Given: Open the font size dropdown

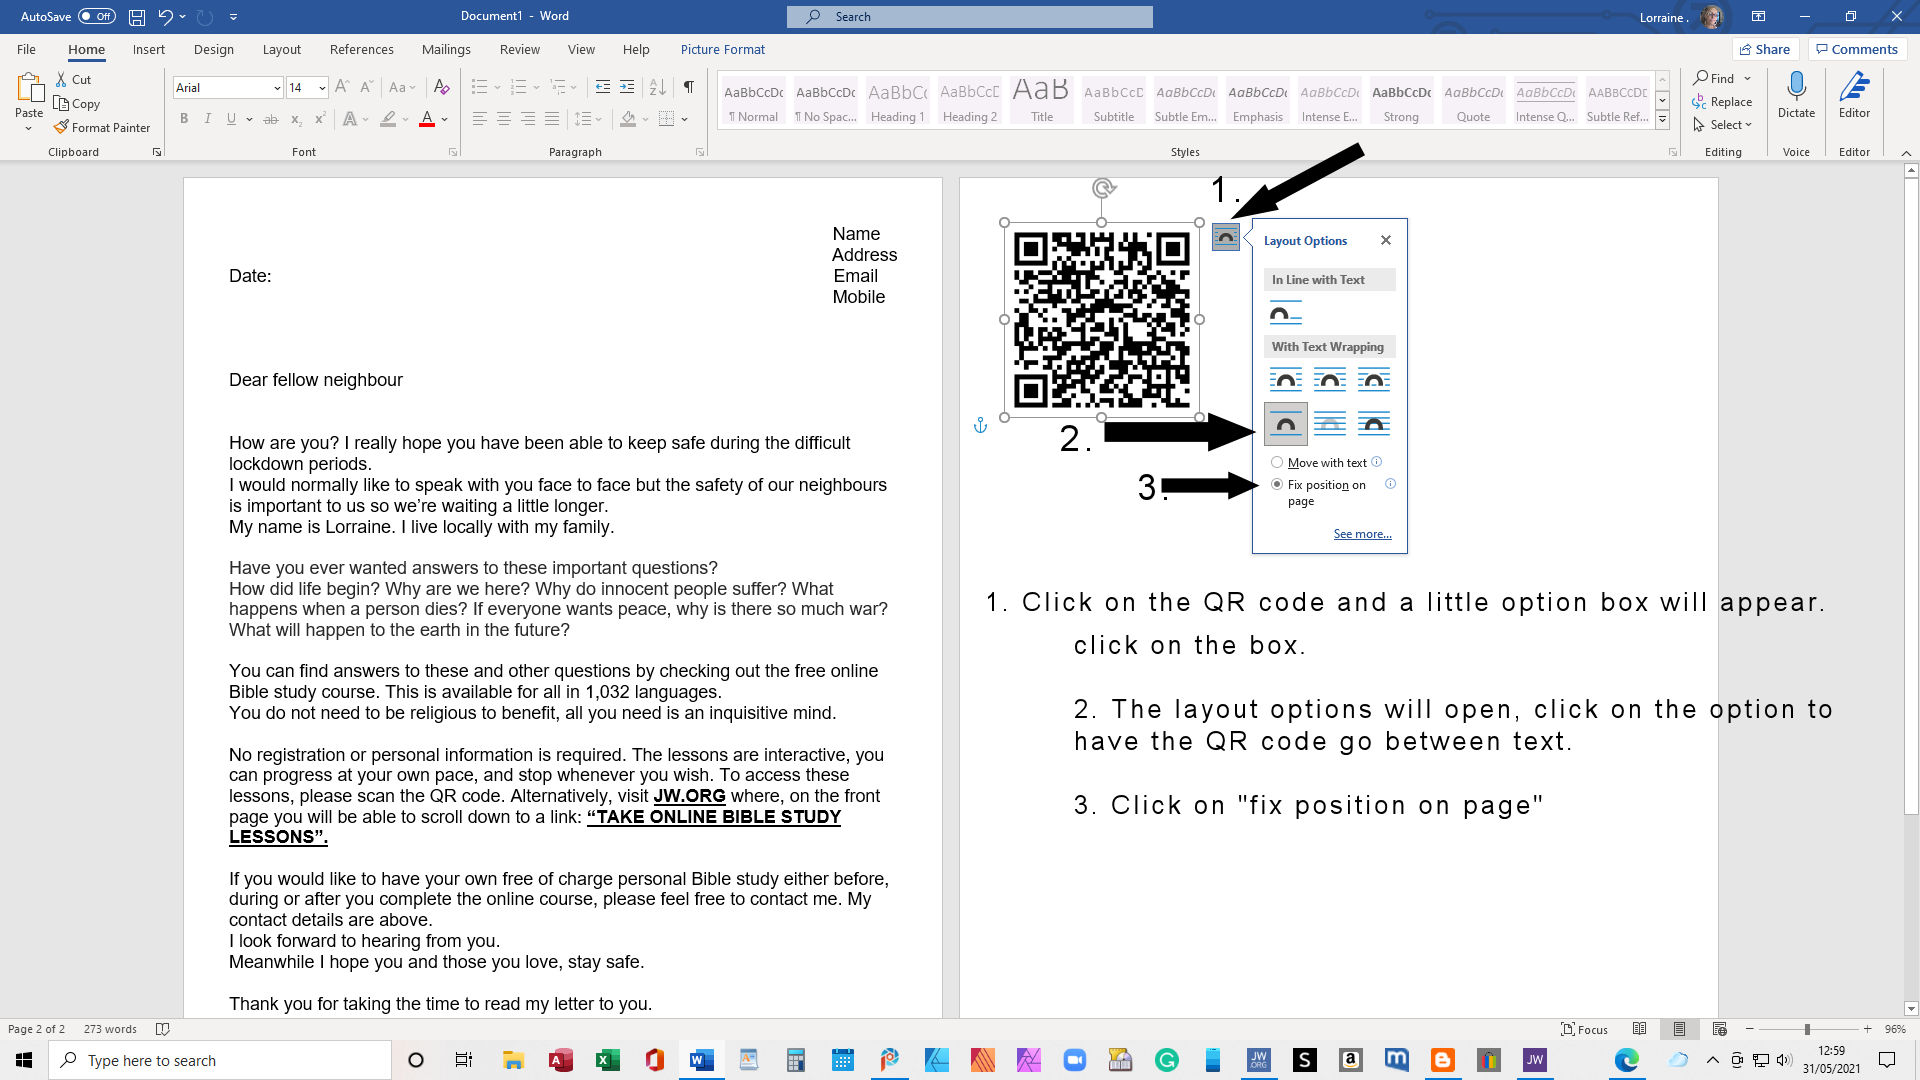Looking at the screenshot, I should pos(320,88).
